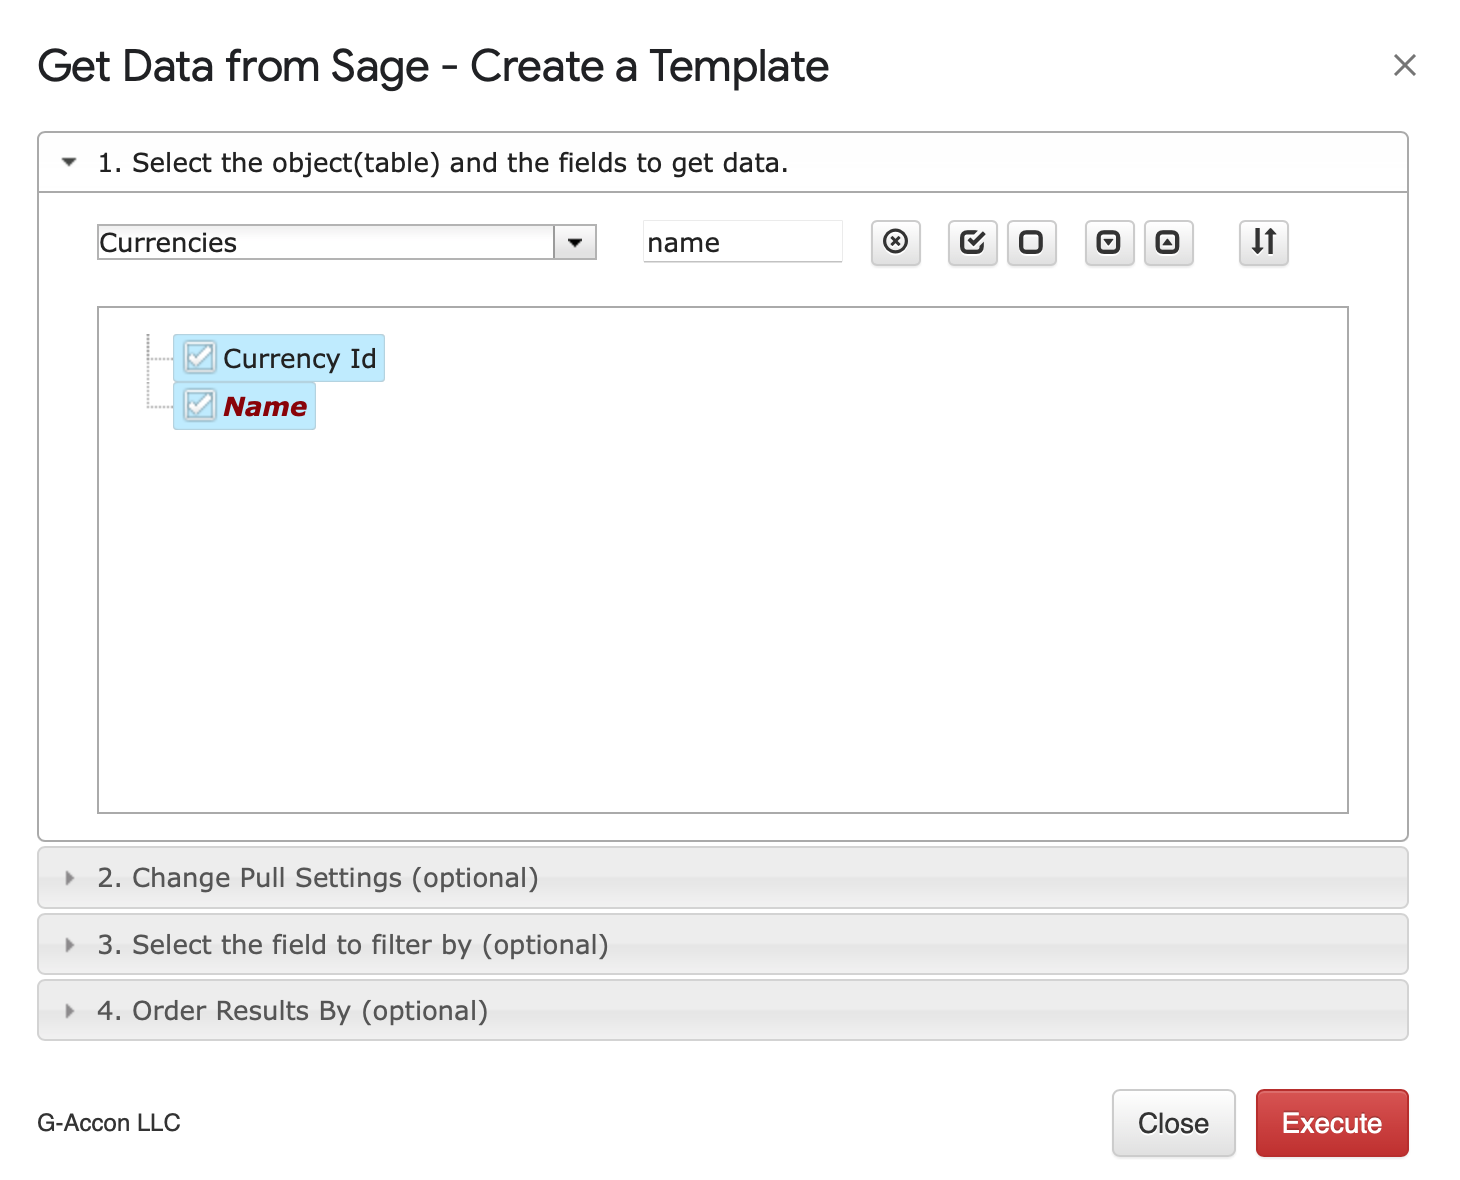1460x1180 pixels.
Task: Uncheck the Currency Id checkbox
Action: click(200, 357)
